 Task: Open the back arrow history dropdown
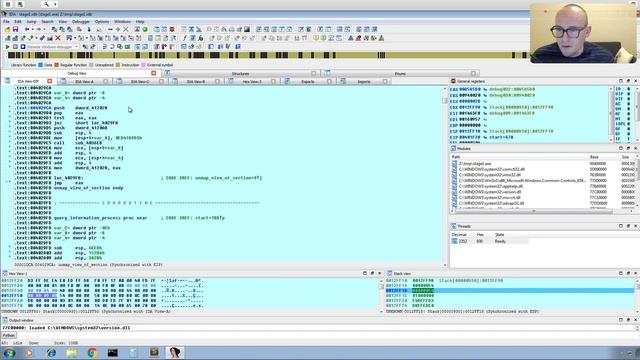32,29
